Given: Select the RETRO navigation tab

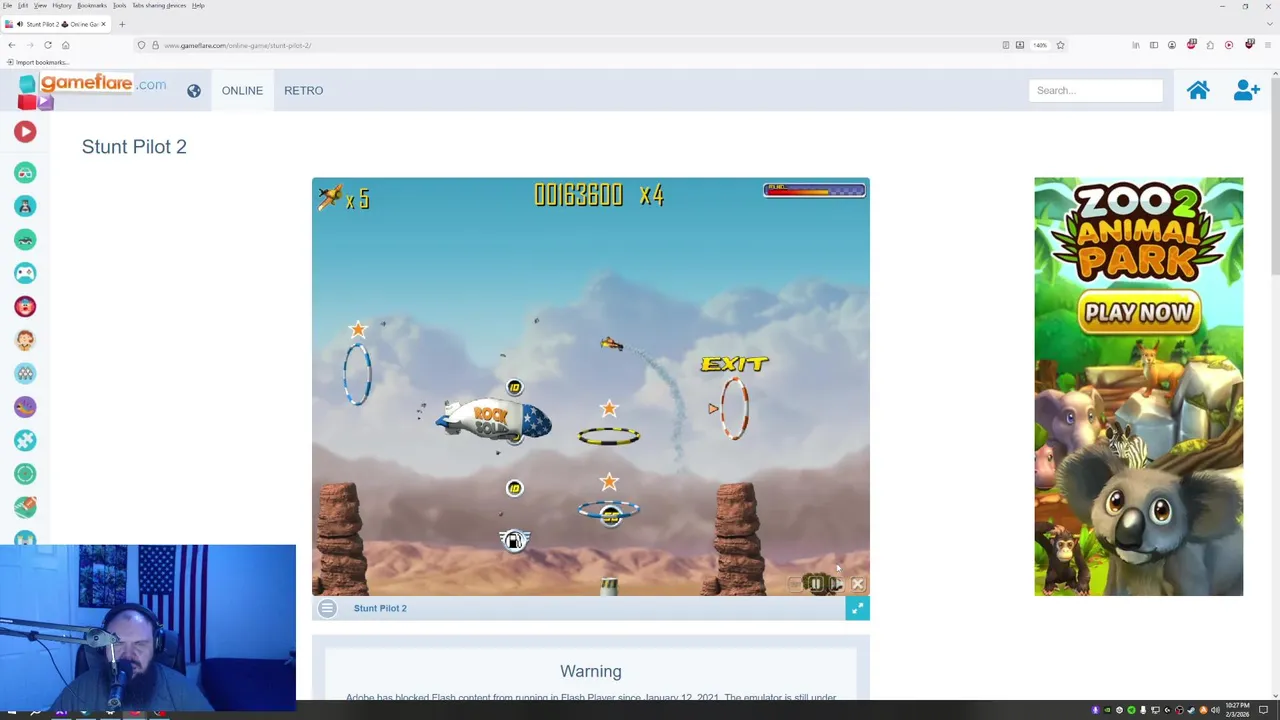Looking at the screenshot, I should 303,91.
